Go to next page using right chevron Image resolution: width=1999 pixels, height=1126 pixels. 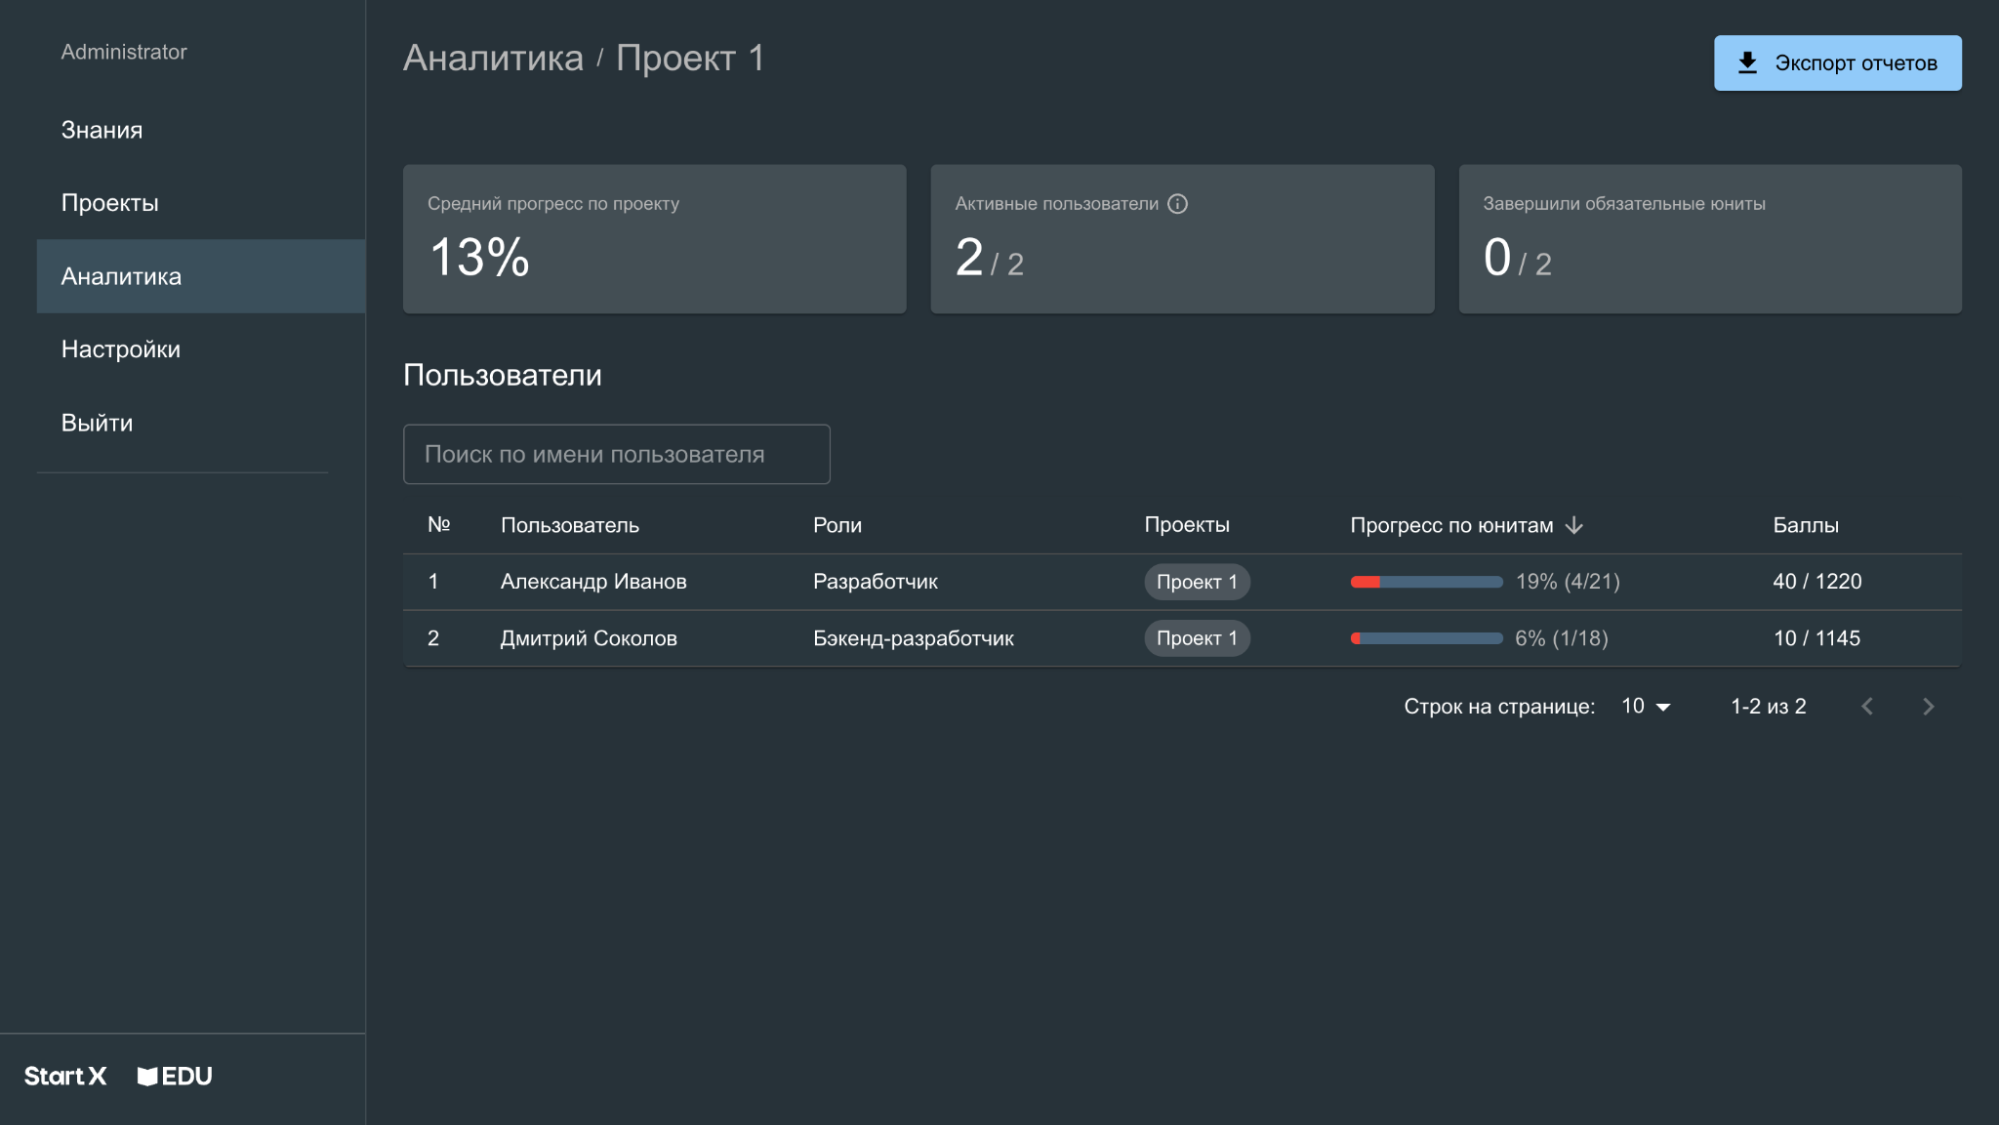(1928, 707)
